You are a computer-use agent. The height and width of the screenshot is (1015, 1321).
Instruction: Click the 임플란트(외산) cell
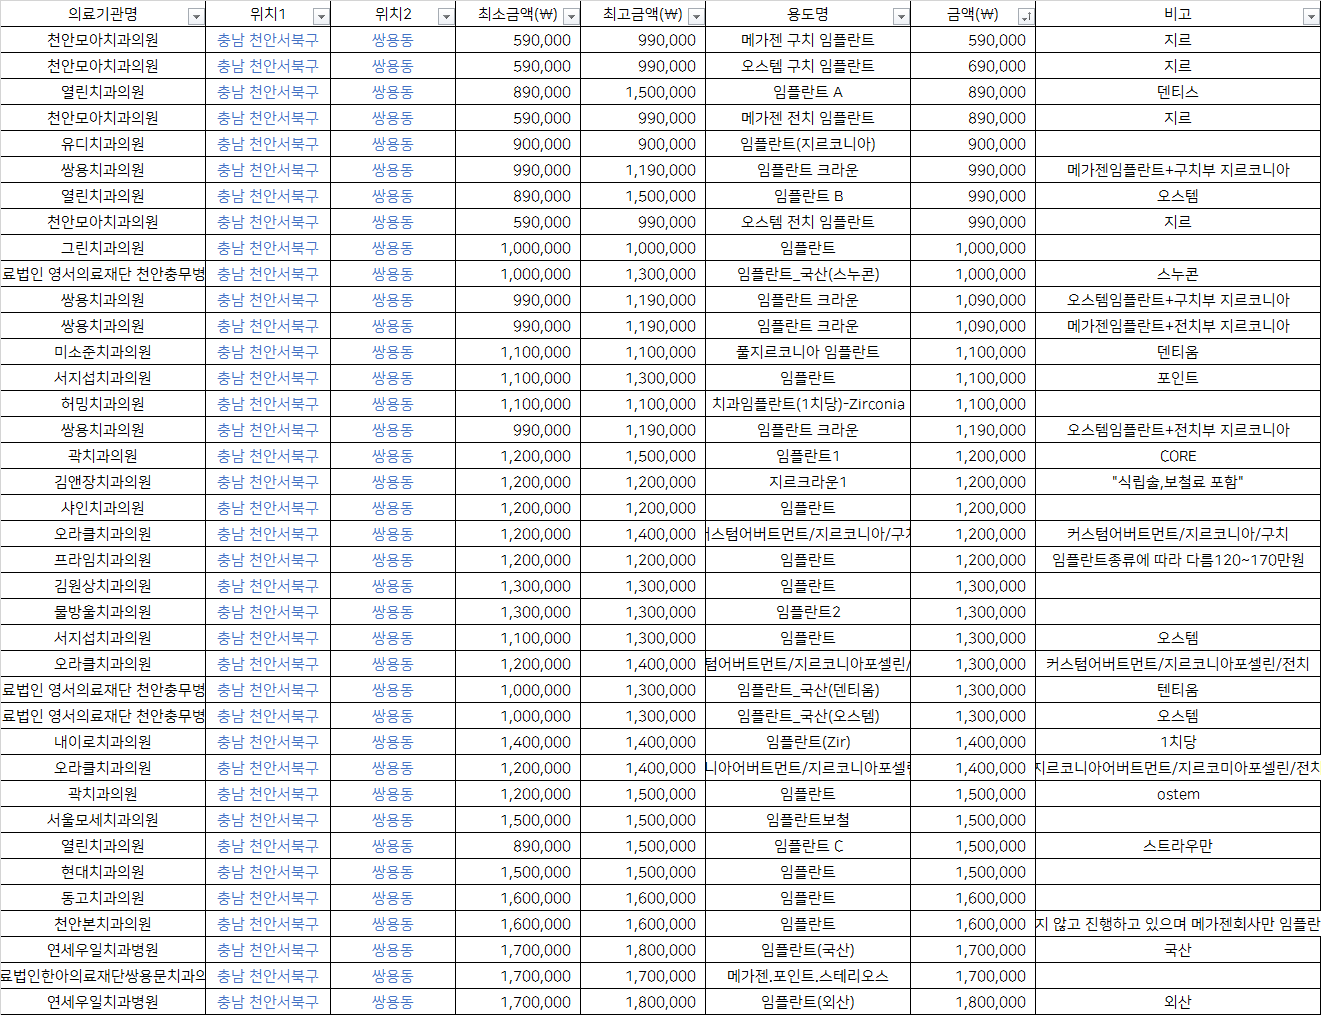pos(808,1002)
